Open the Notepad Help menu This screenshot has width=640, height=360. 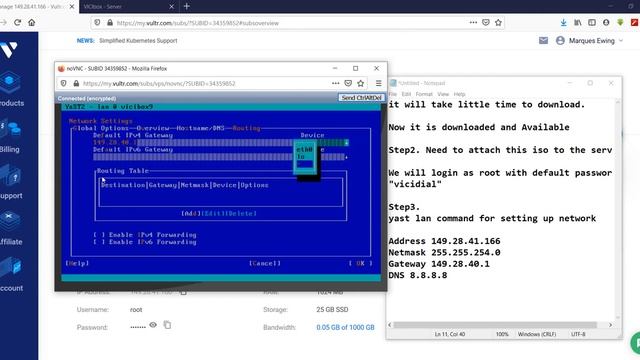459,94
